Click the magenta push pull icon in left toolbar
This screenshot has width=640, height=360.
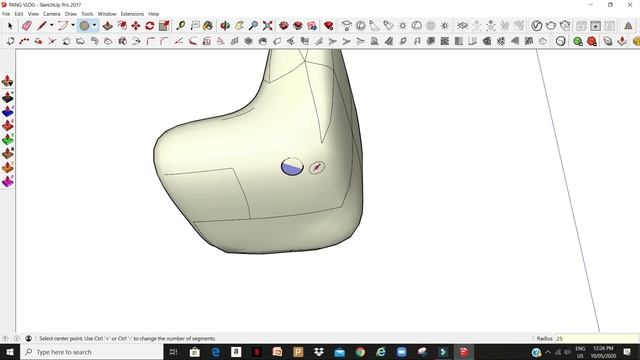click(x=7, y=182)
